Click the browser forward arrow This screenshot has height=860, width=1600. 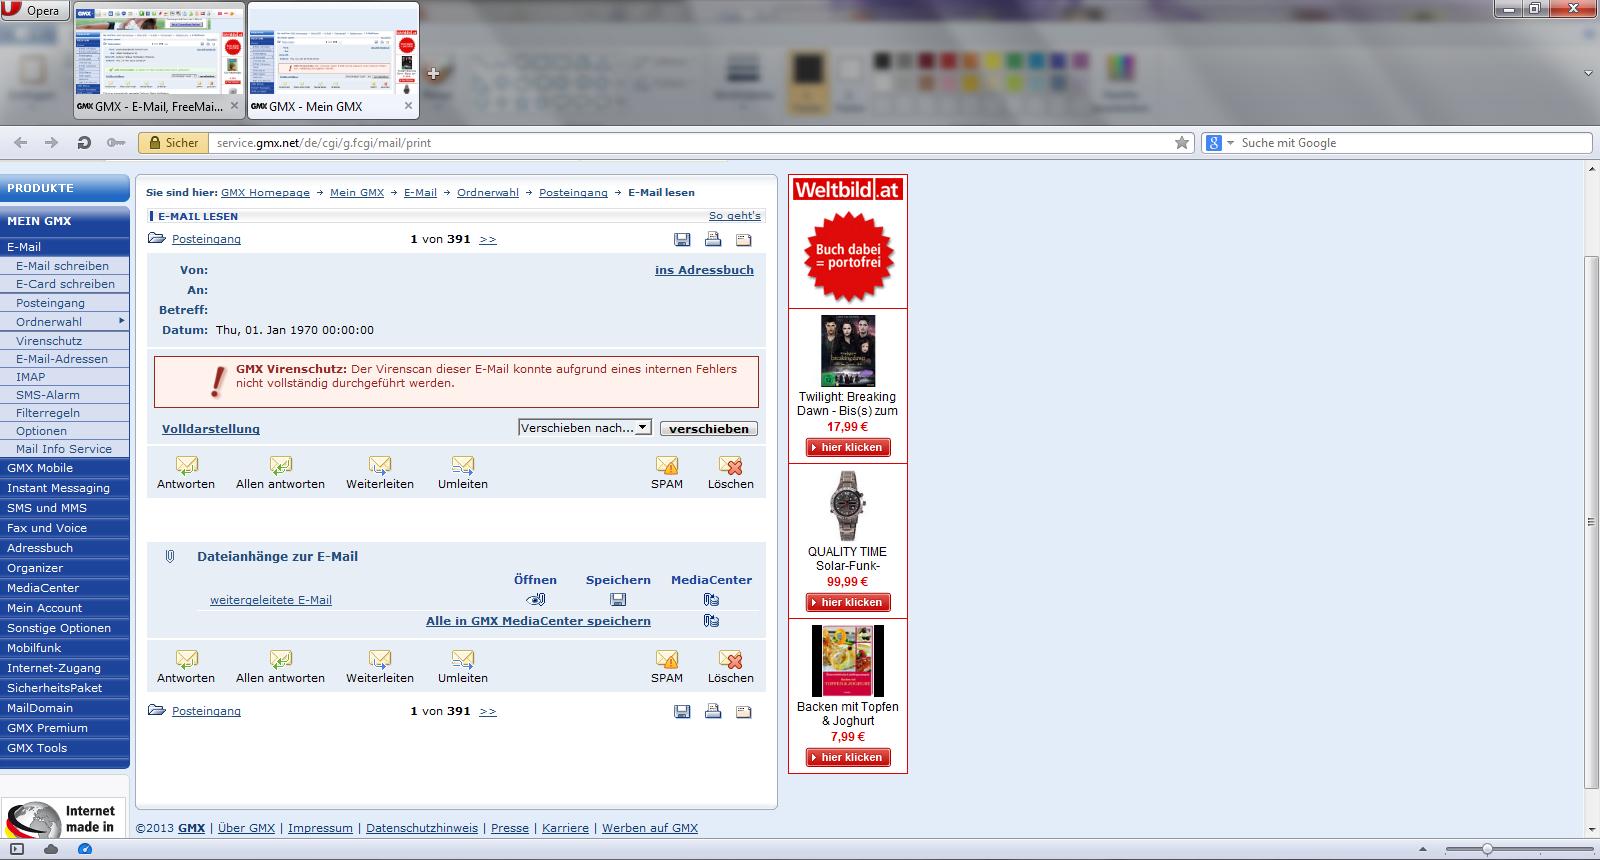[x=51, y=143]
